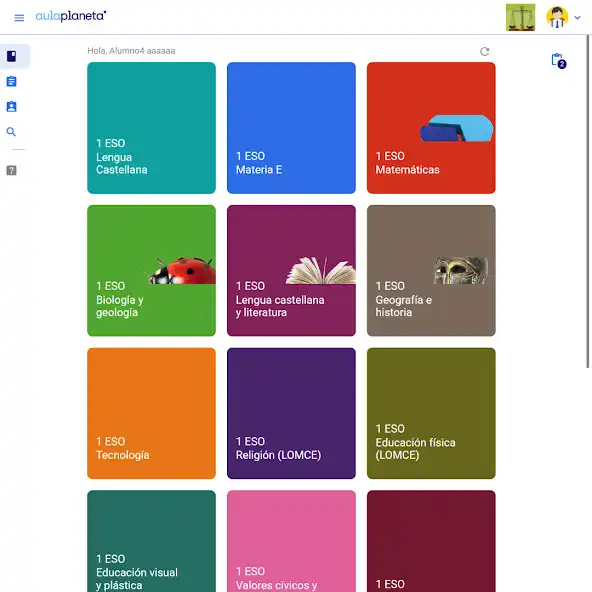Screen dimensions: 592x592
Task: Open the help question mark icon
Action: [12, 170]
